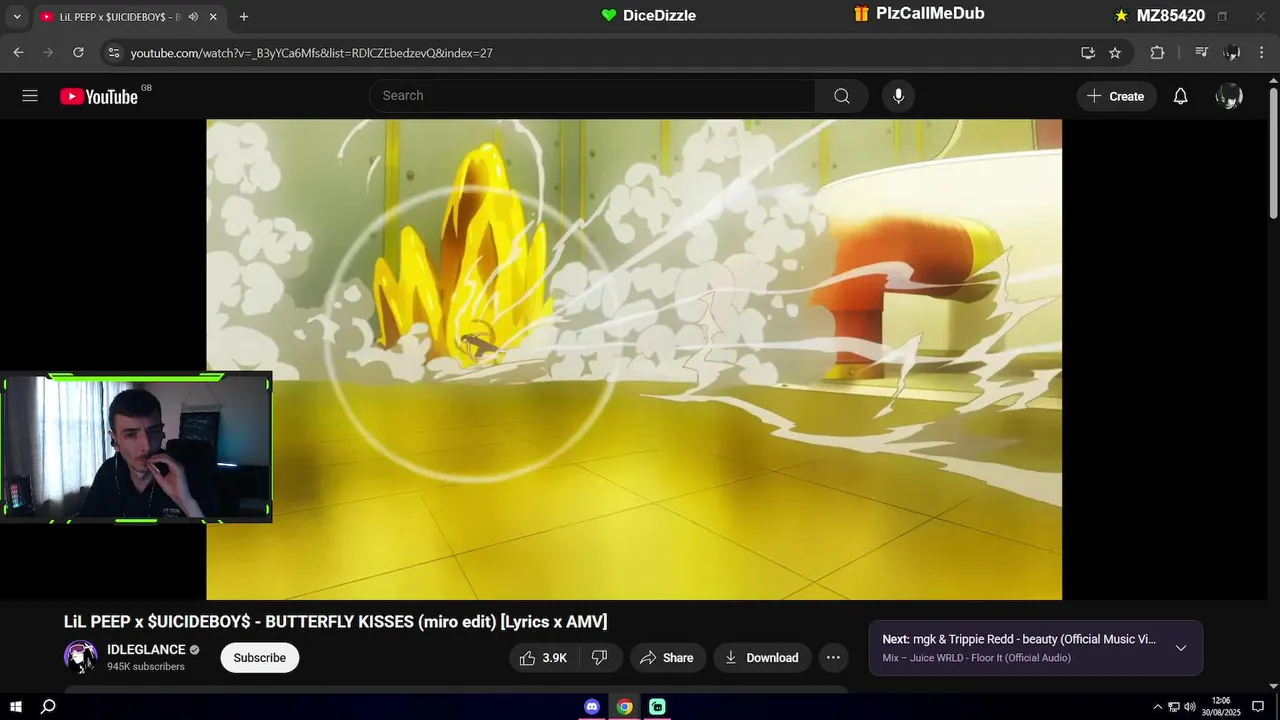Click the magnifying glass search button
1280x720 pixels.
click(x=842, y=96)
